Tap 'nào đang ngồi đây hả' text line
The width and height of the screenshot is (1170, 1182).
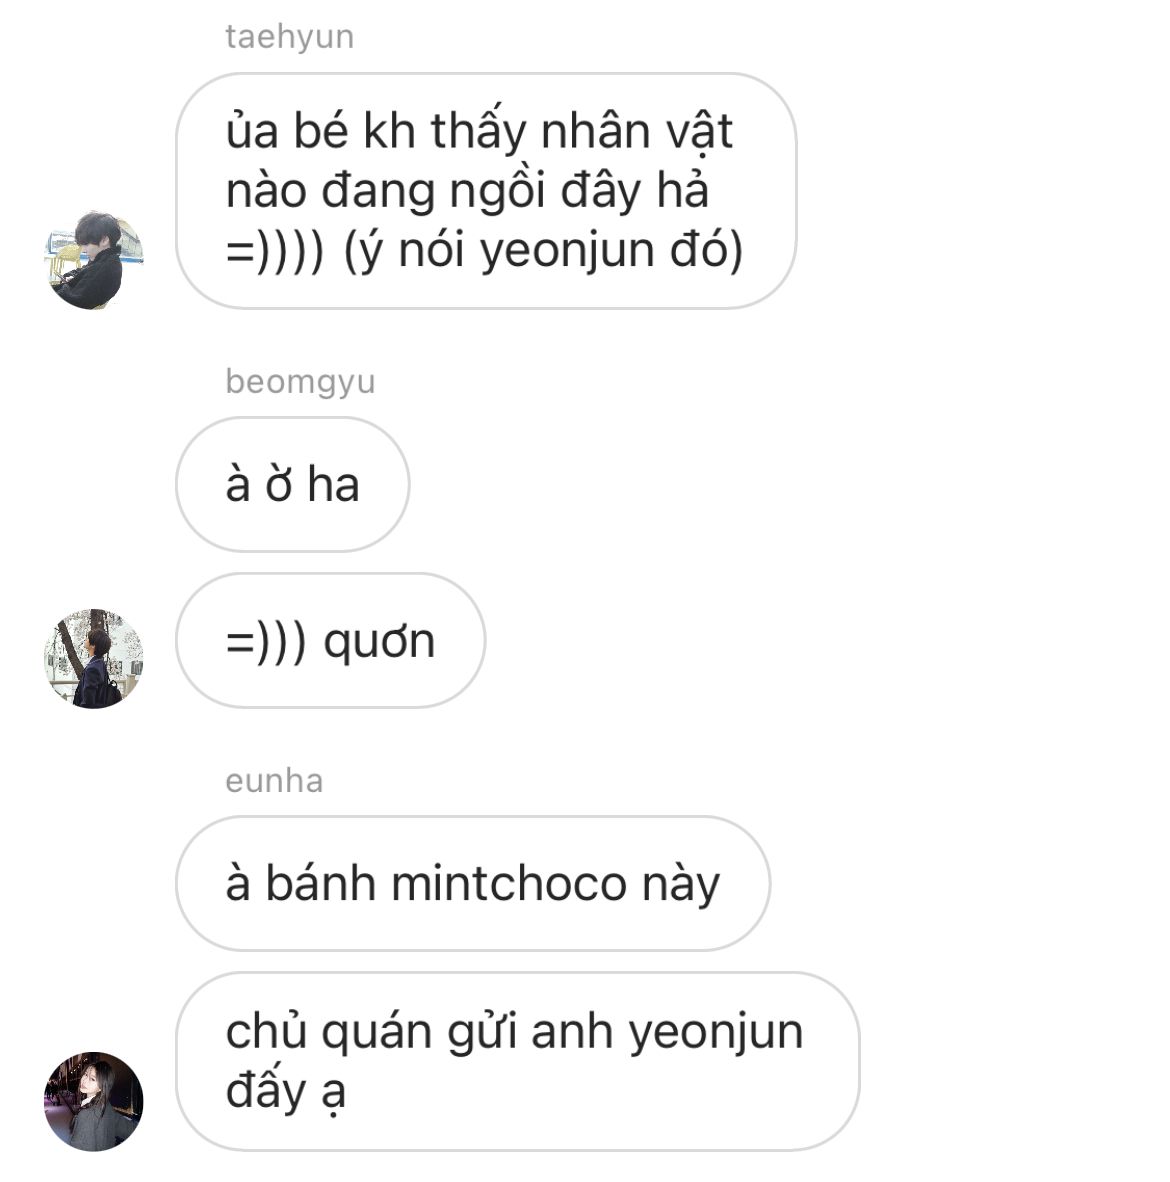(x=467, y=191)
